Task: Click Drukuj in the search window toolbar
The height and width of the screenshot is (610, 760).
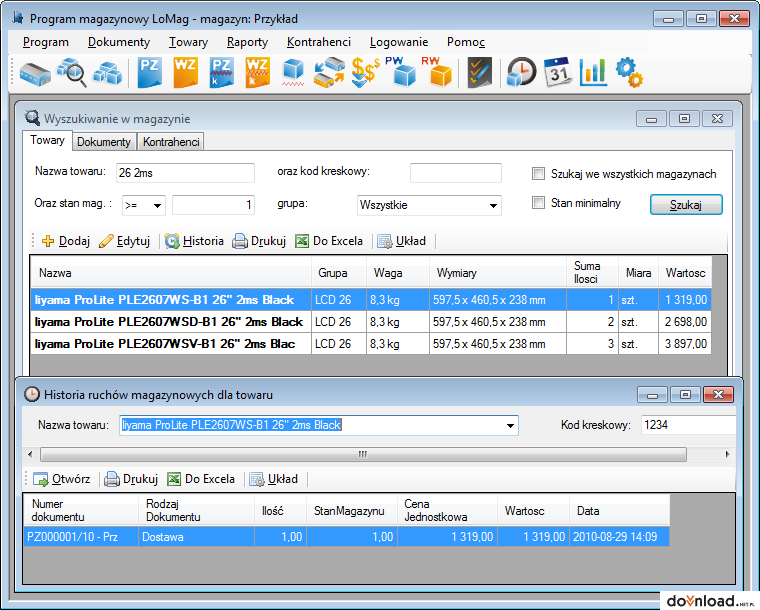Action: tap(259, 241)
